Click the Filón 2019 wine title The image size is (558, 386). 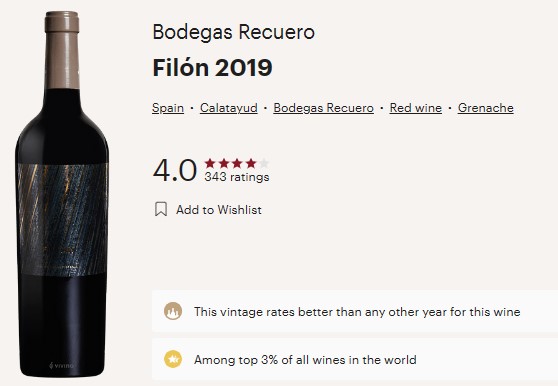212,67
